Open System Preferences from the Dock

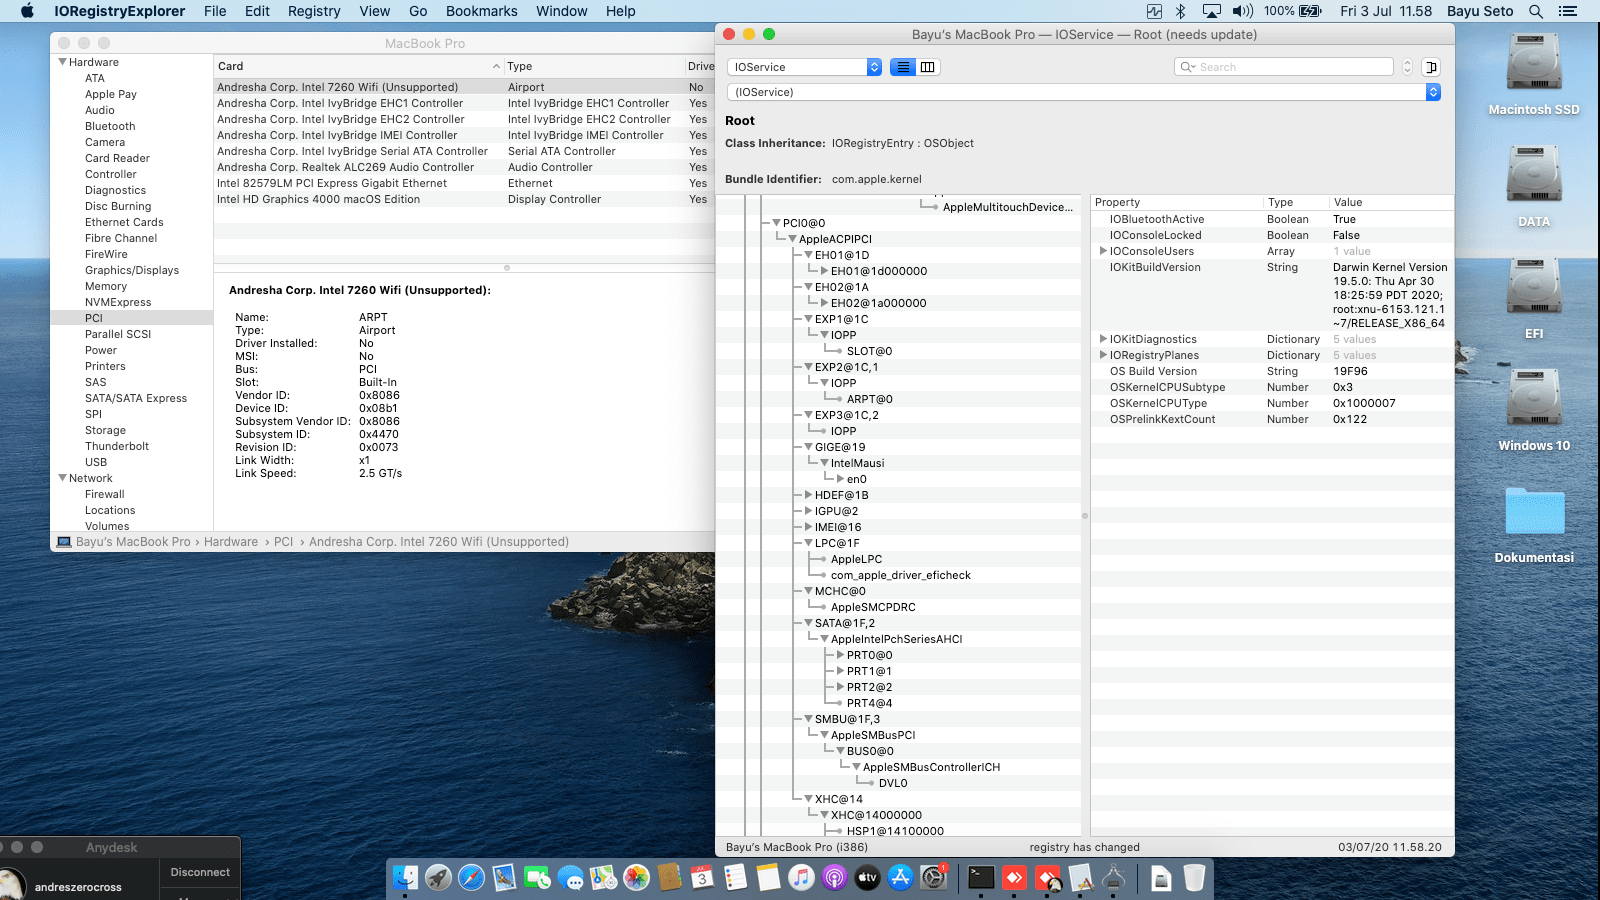pos(933,878)
